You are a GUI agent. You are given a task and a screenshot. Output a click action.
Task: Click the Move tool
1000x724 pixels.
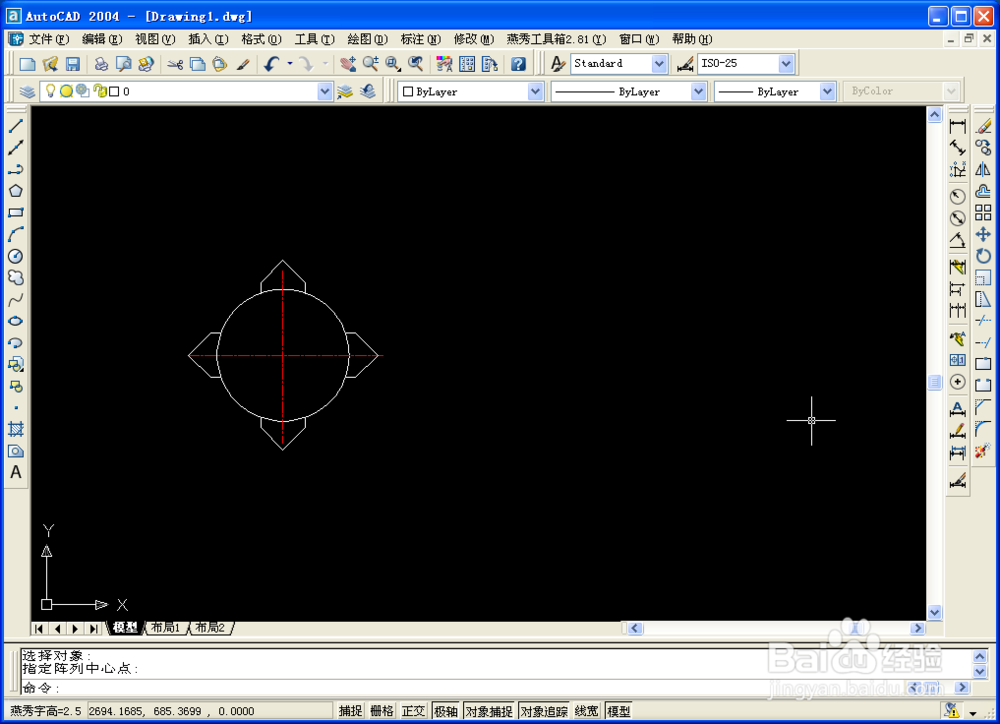983,234
